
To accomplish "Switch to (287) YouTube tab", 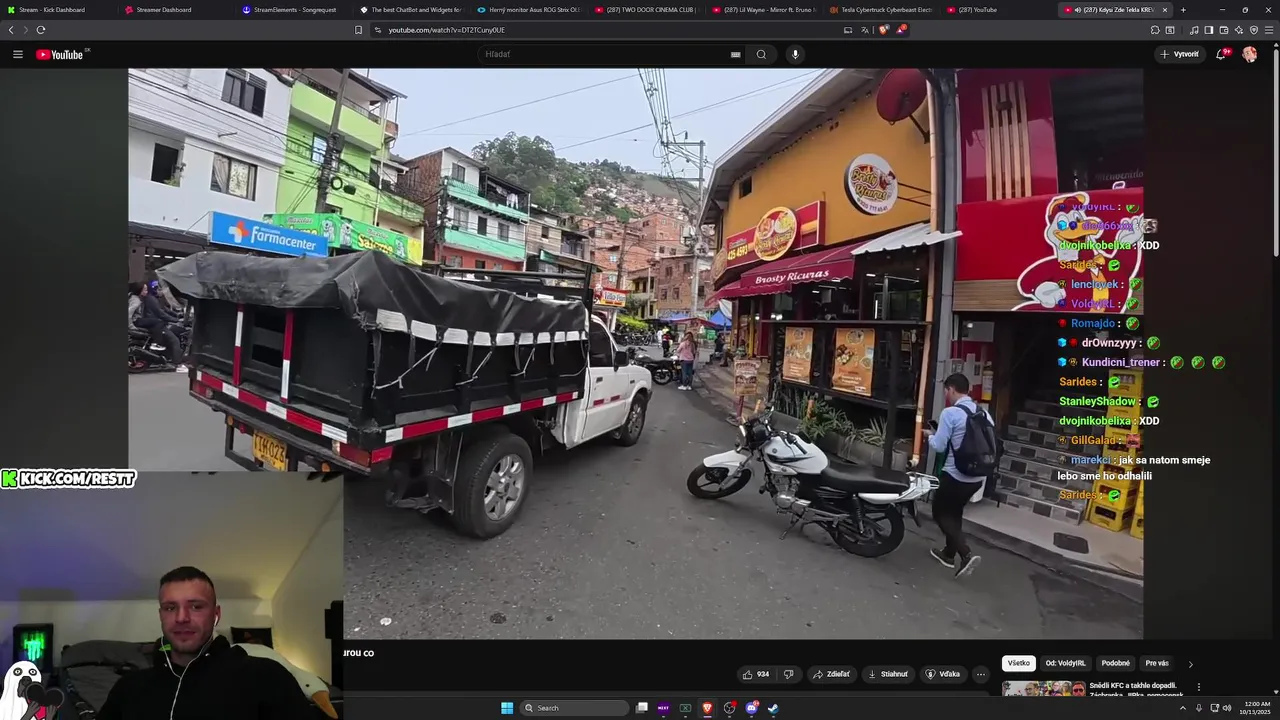I will pyautogui.click(x=1000, y=10).
